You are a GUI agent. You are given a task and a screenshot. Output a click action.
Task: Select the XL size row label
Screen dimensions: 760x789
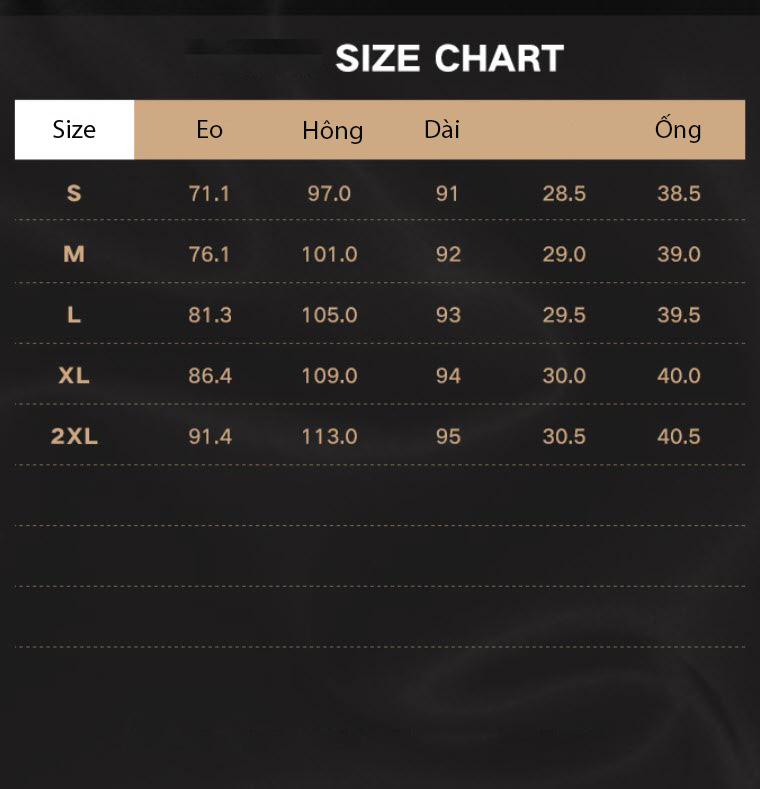click(x=74, y=375)
